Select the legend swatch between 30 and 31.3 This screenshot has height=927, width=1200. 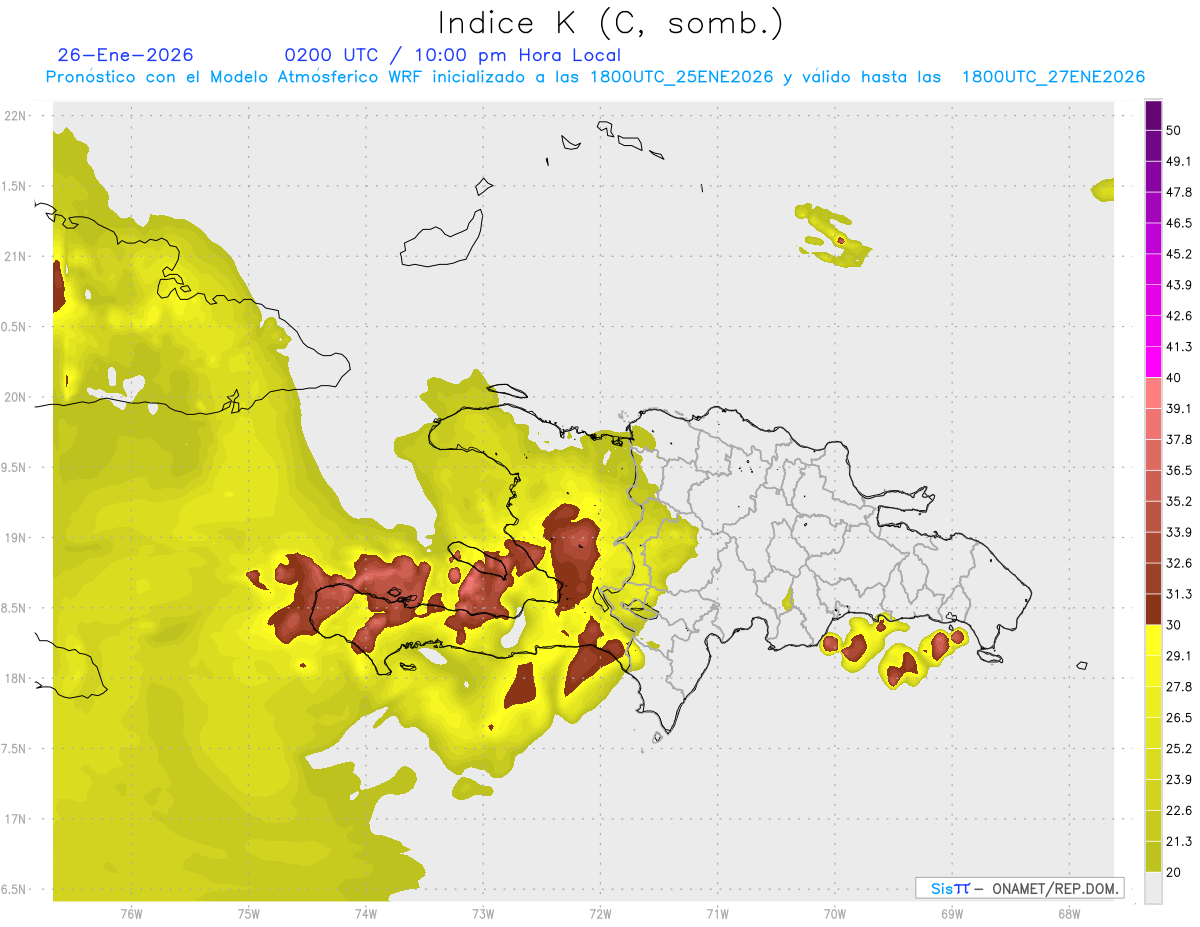(x=1153, y=609)
